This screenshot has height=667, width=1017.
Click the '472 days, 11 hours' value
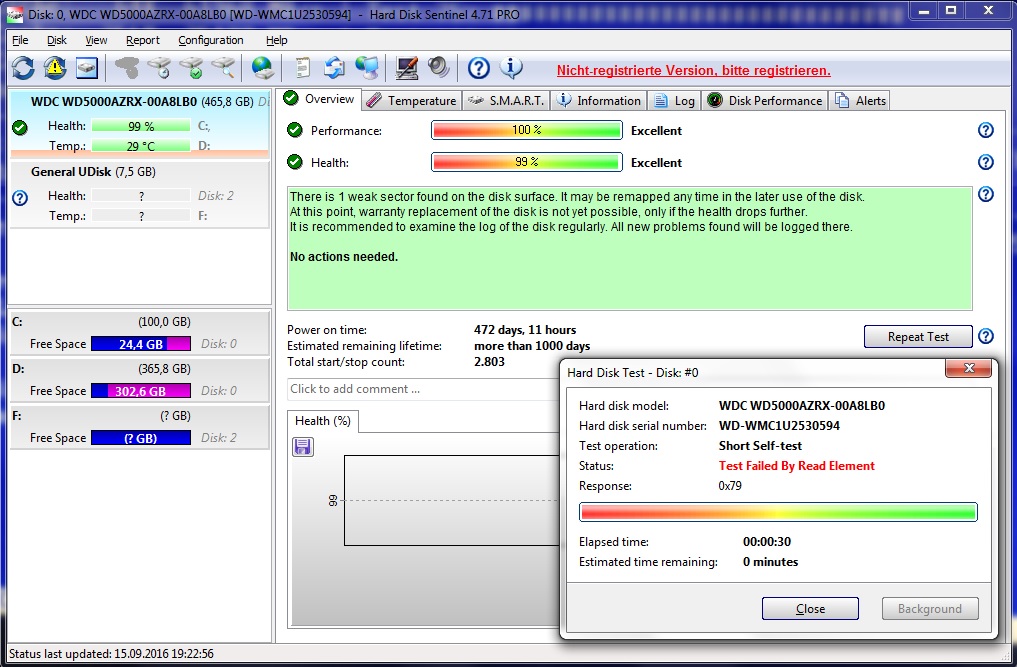click(525, 330)
